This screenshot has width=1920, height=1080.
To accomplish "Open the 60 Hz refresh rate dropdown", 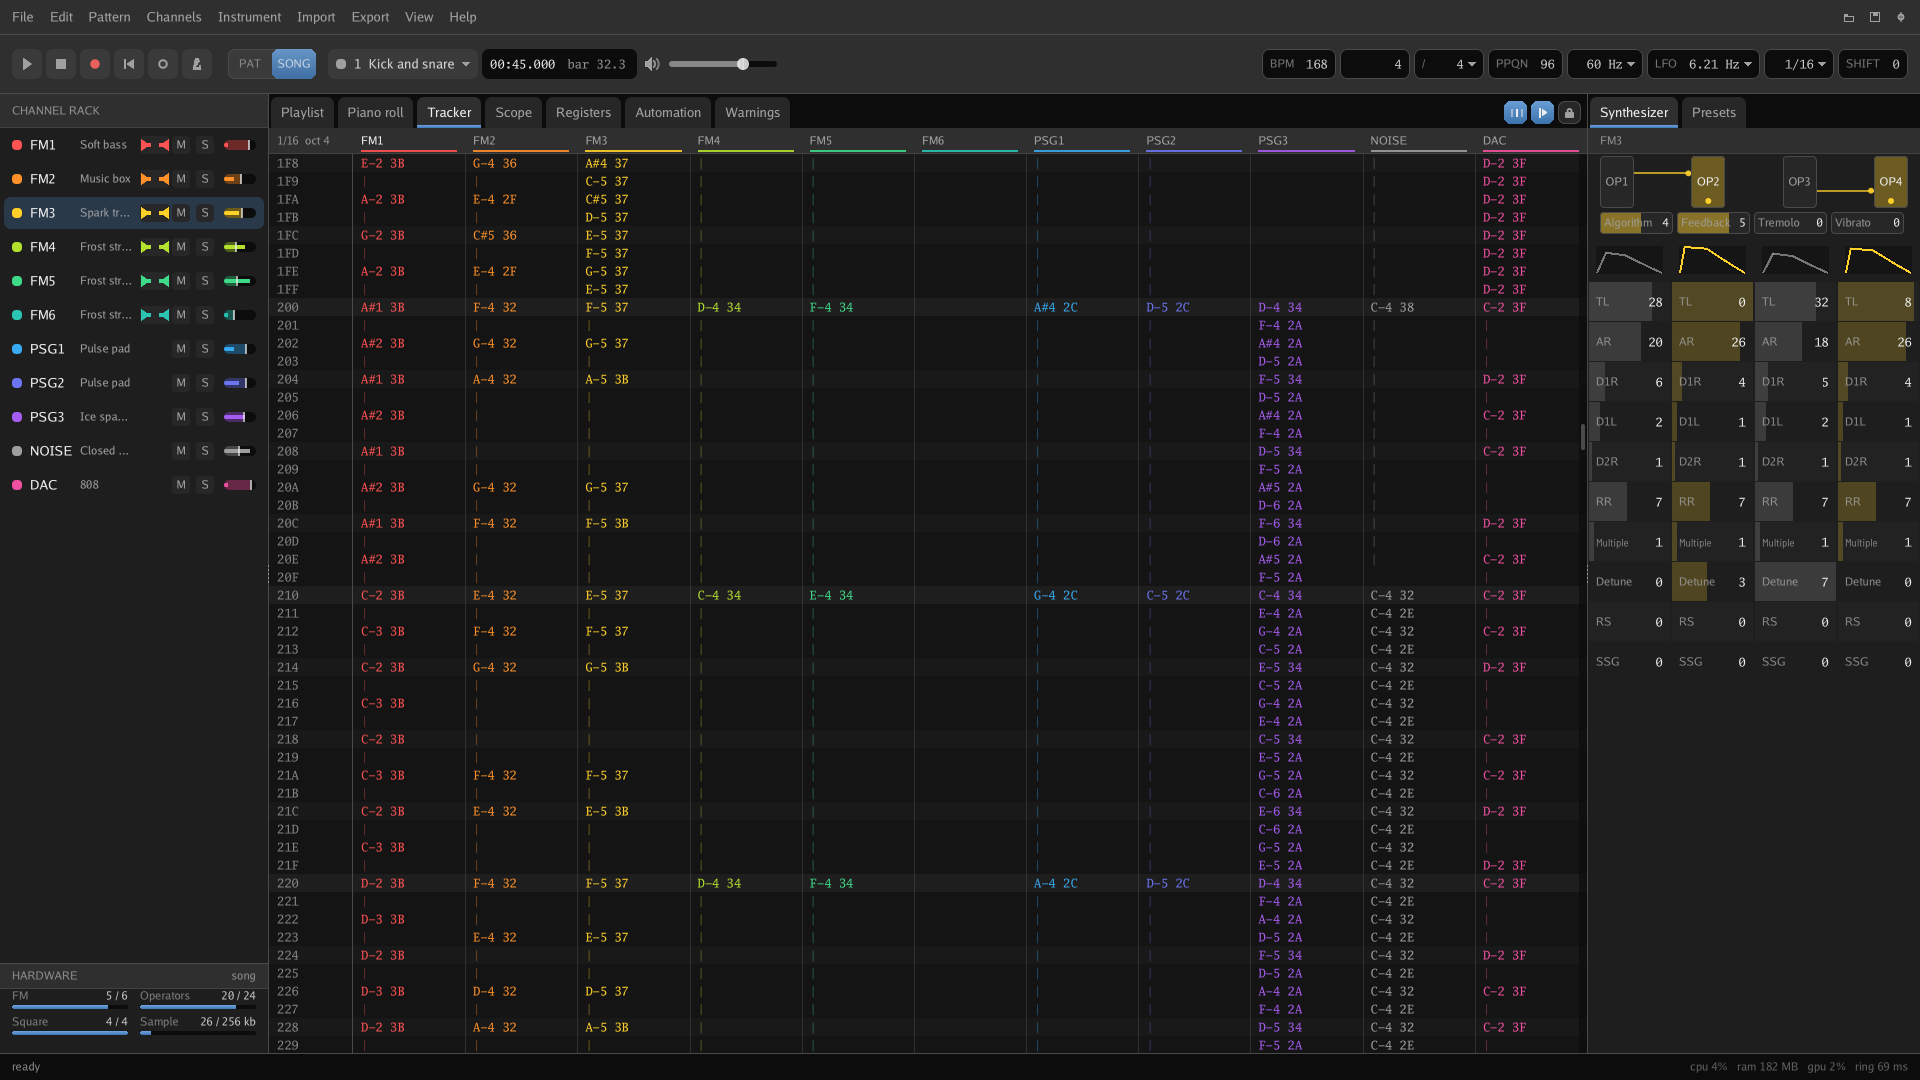I will [x=1605, y=64].
